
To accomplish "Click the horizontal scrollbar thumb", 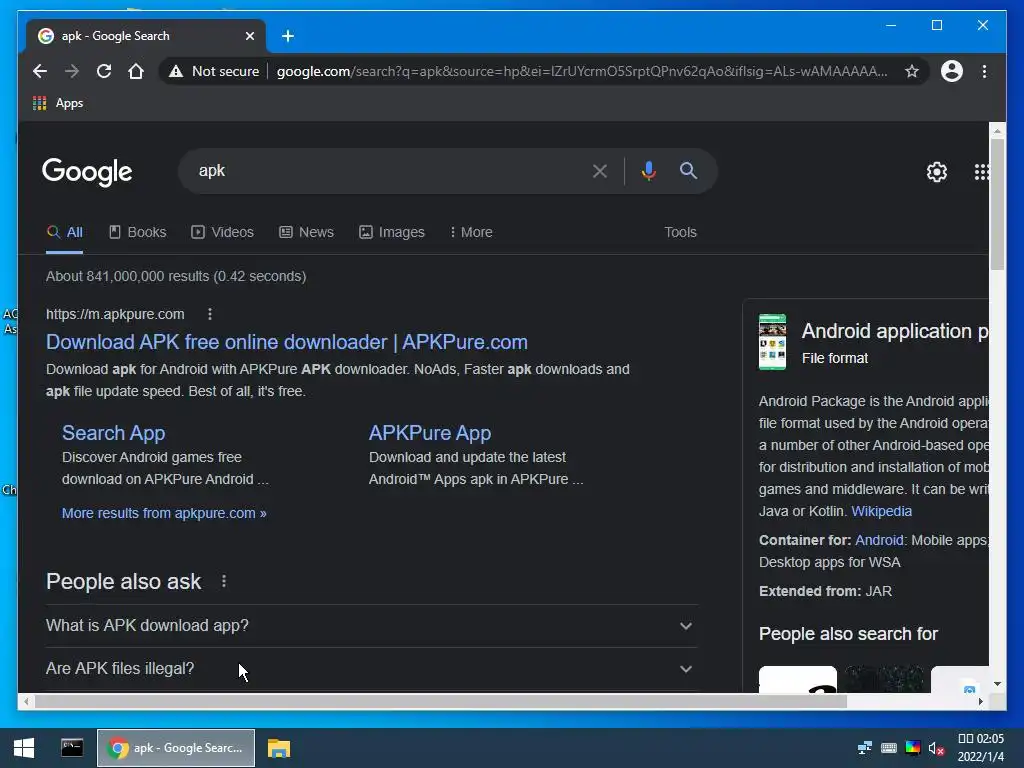I will point(440,702).
